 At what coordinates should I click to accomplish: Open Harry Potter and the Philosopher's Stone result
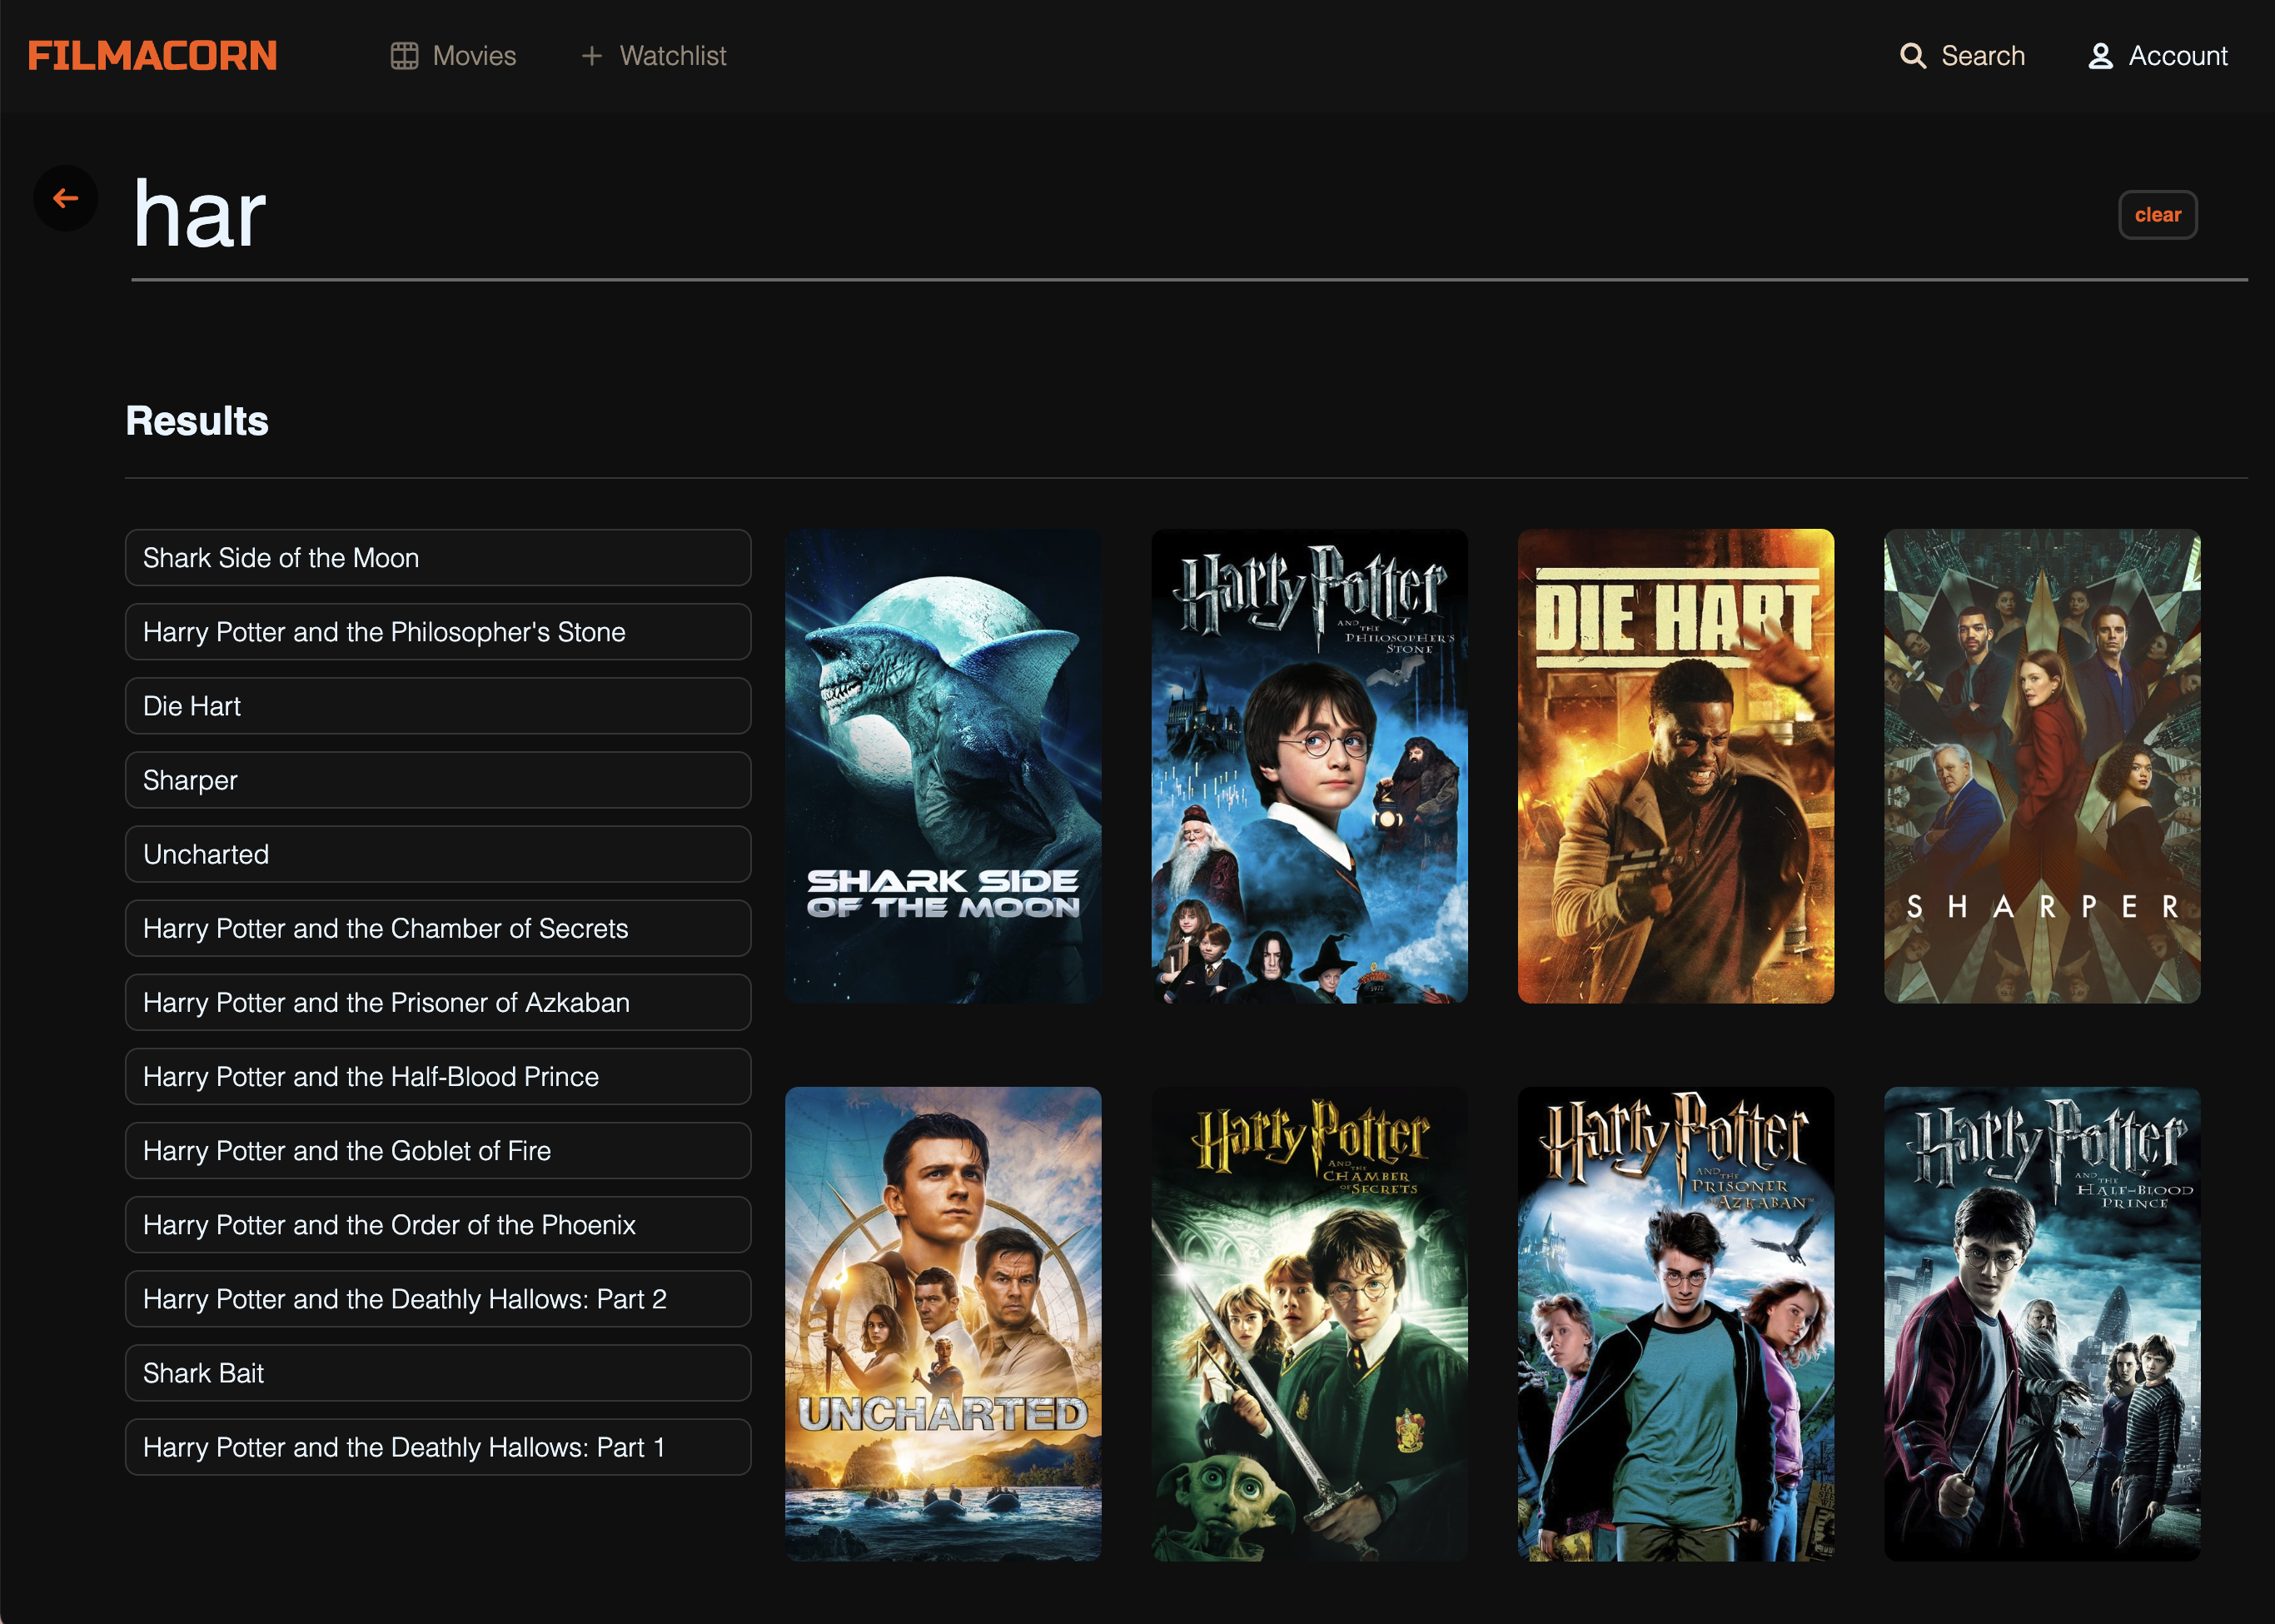pos(437,632)
